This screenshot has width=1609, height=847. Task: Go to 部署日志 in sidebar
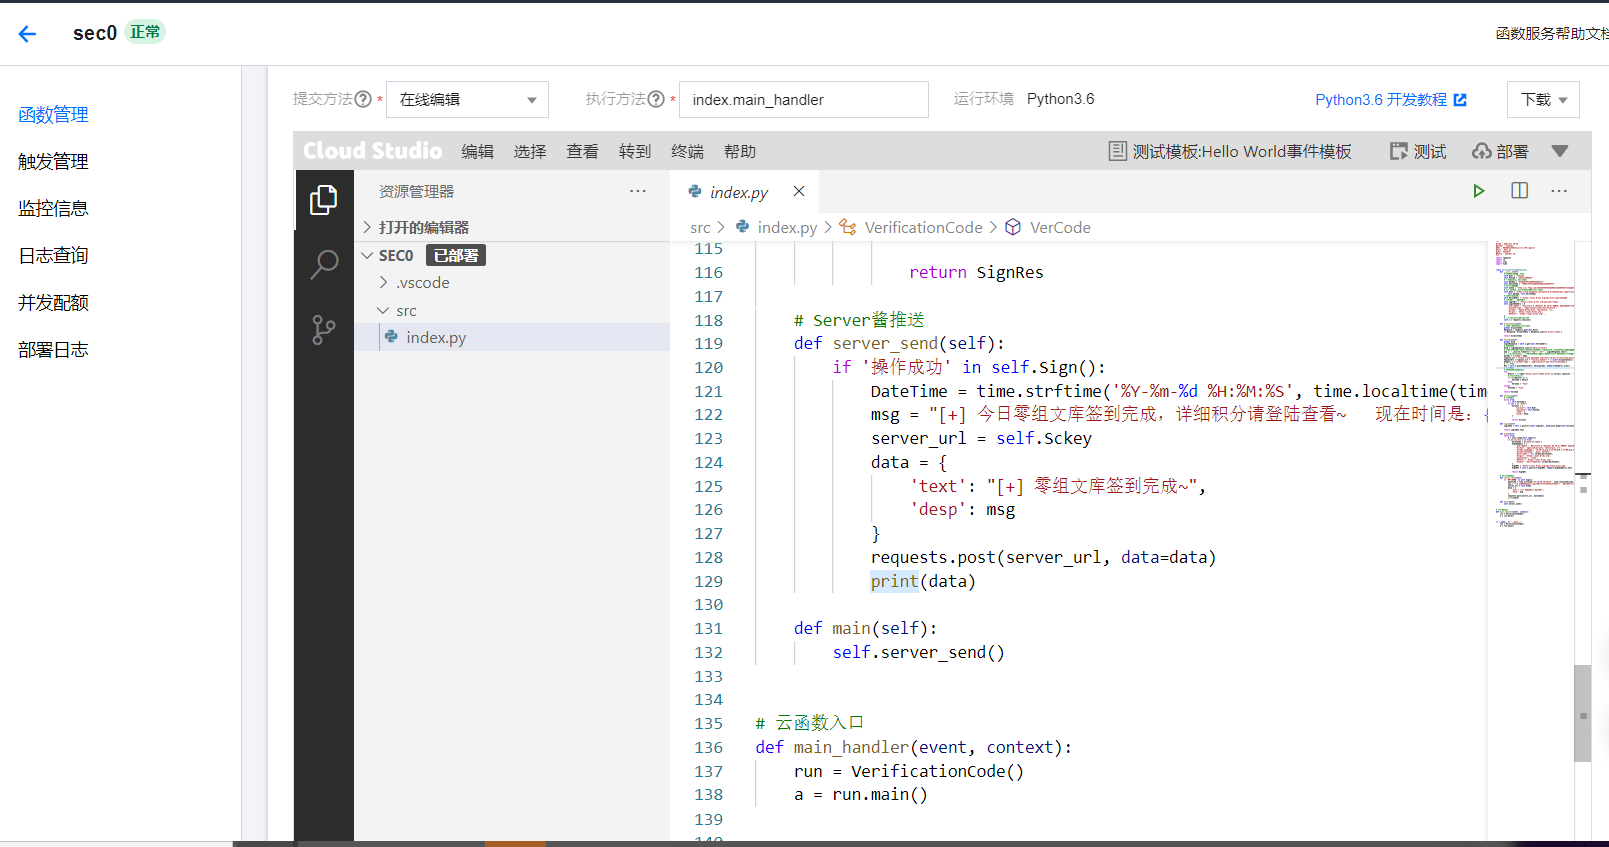pyautogui.click(x=54, y=350)
